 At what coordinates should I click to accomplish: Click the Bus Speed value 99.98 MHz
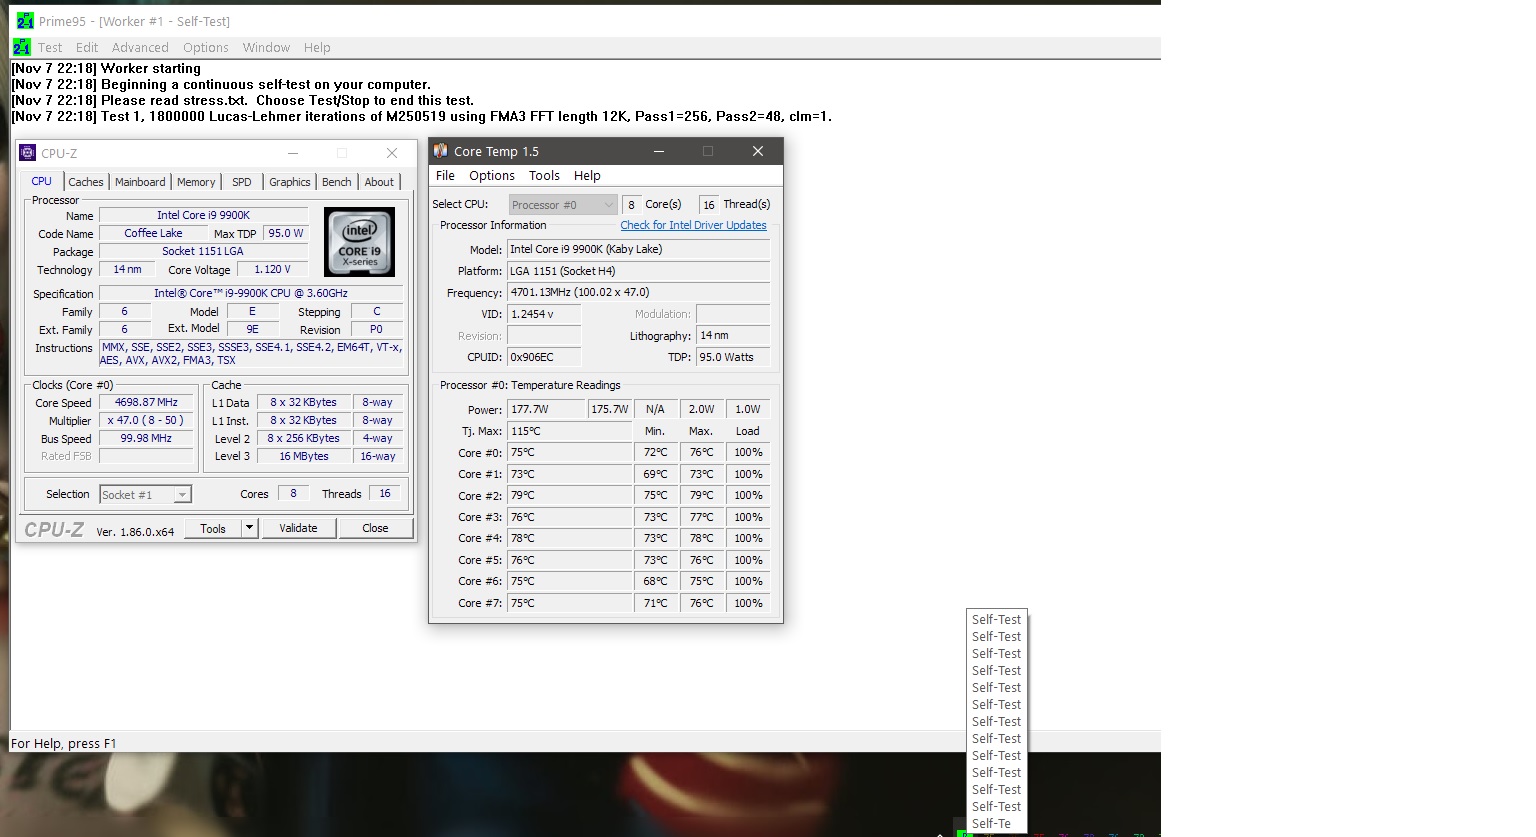coord(146,438)
